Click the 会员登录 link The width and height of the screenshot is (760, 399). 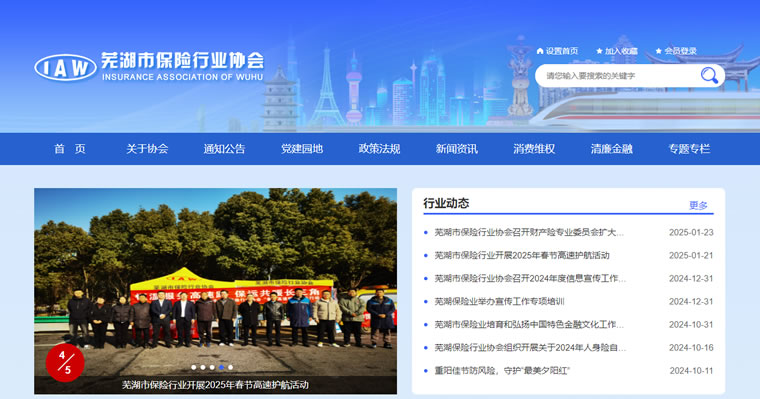tap(680, 51)
